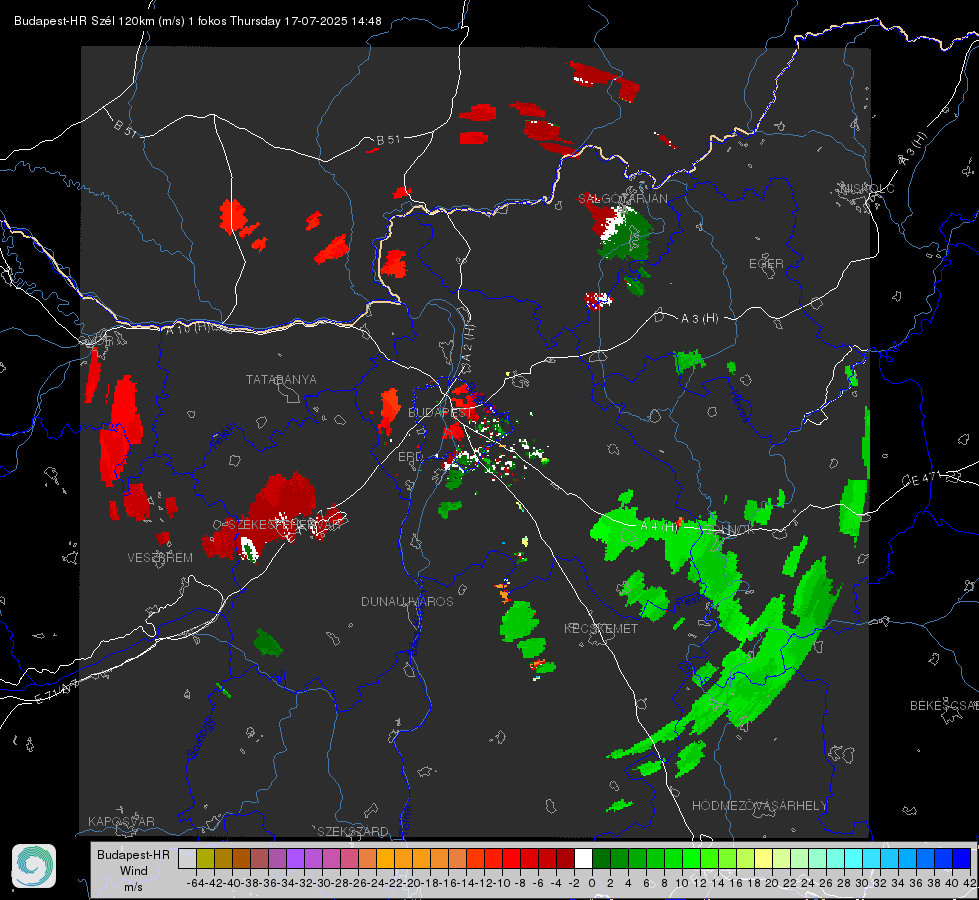Click the Heves county label
The width and height of the screenshot is (979, 900).
[x=740, y=405]
